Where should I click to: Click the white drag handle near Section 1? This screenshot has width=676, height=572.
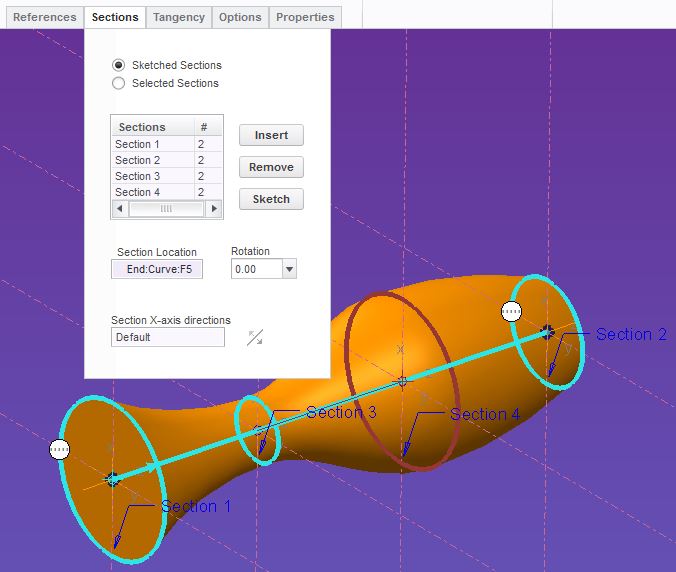click(x=59, y=450)
